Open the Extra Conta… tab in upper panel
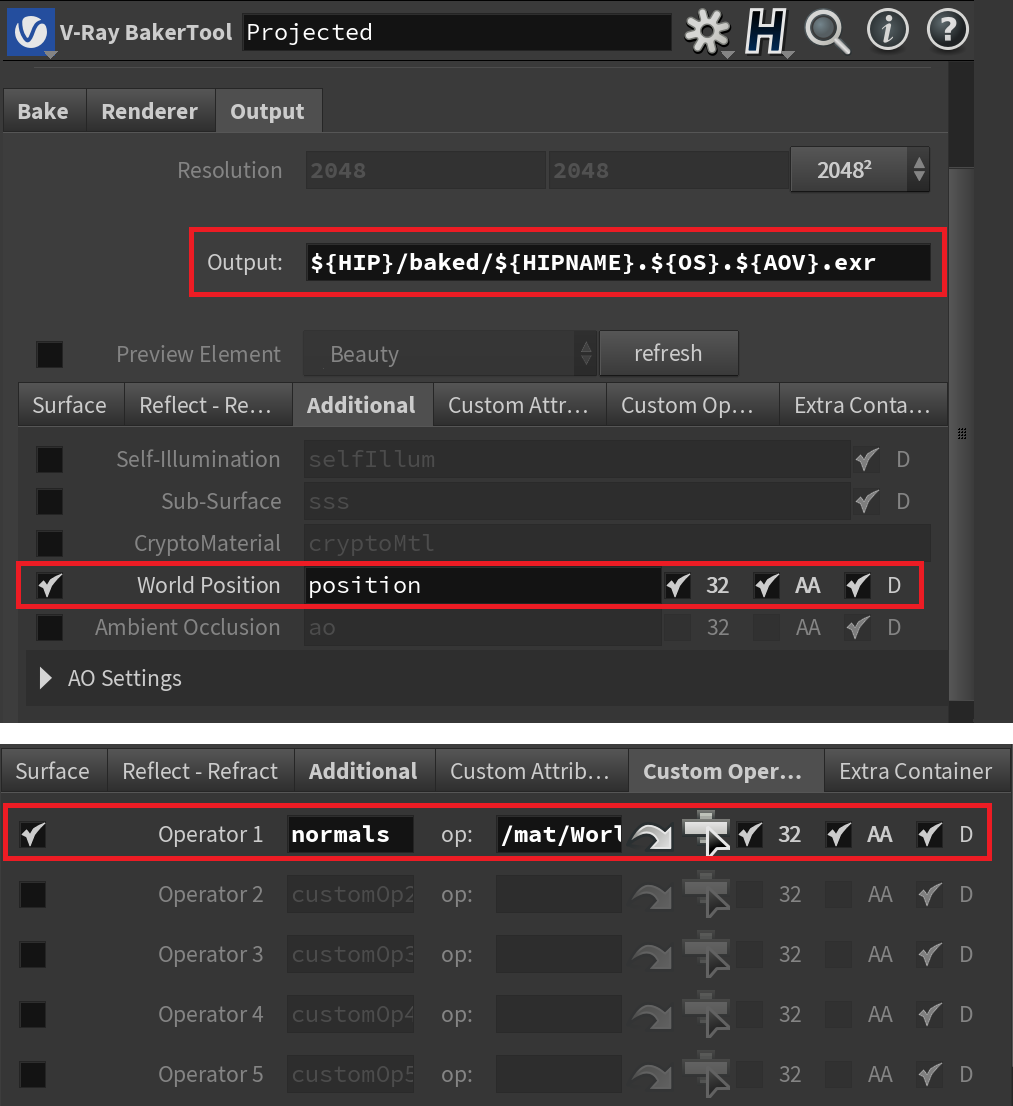 862,405
